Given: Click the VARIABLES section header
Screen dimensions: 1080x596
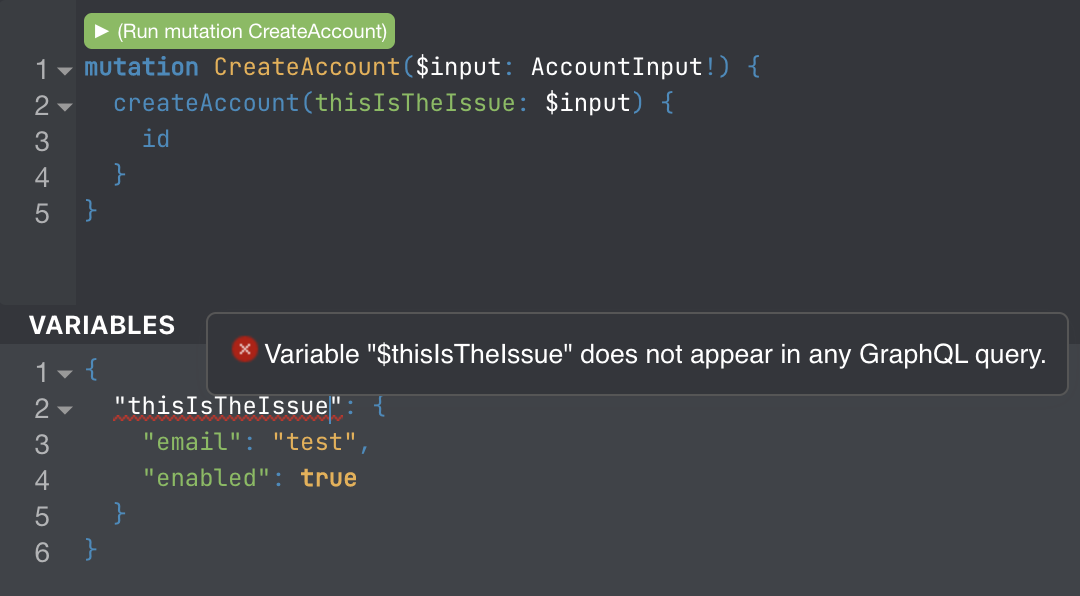Looking at the screenshot, I should [x=102, y=324].
